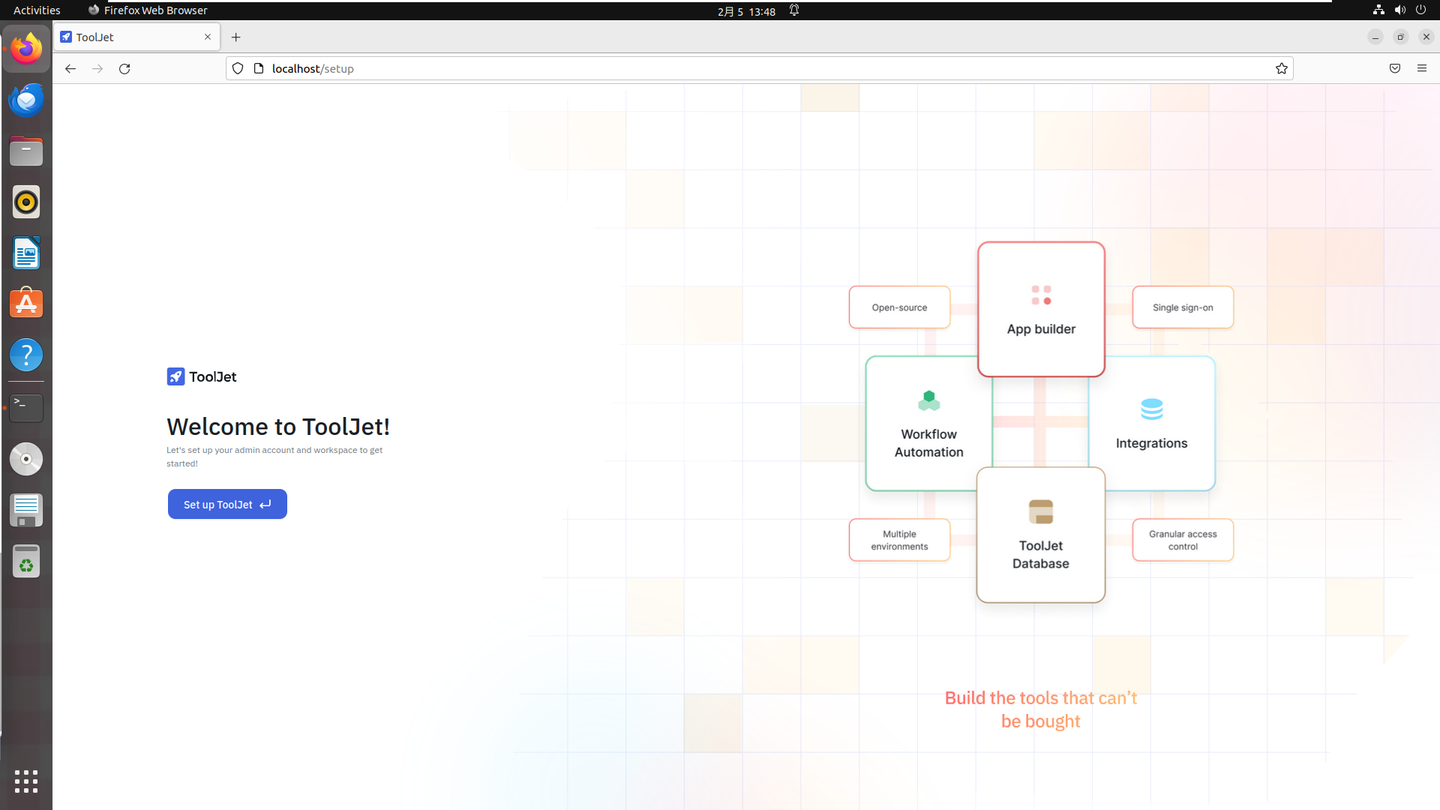Screen dimensions: 1440x810
Task: Switch to the ToolJet browser tab
Action: point(130,37)
